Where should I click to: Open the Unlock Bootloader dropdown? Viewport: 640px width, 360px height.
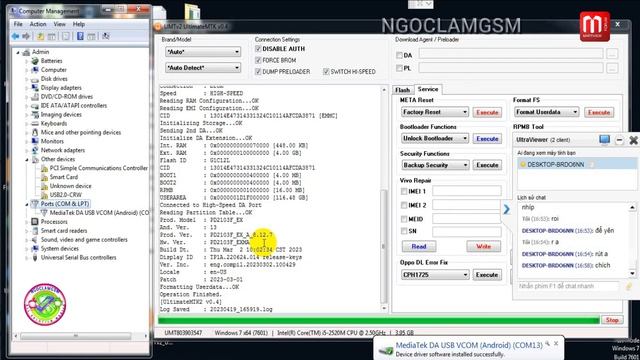[x=435, y=139]
